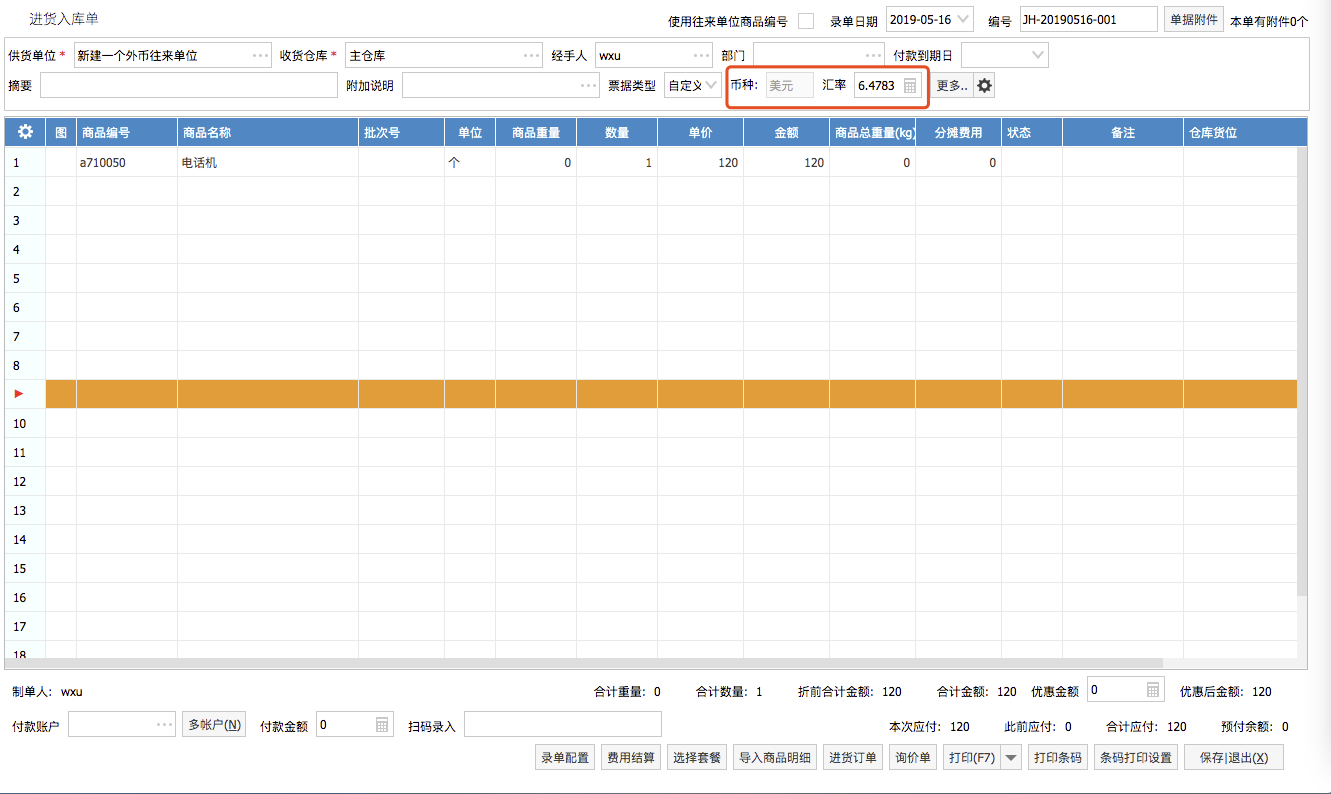Open 供货单位 lookup ellipsis
1331x794 pixels.
pos(260,55)
